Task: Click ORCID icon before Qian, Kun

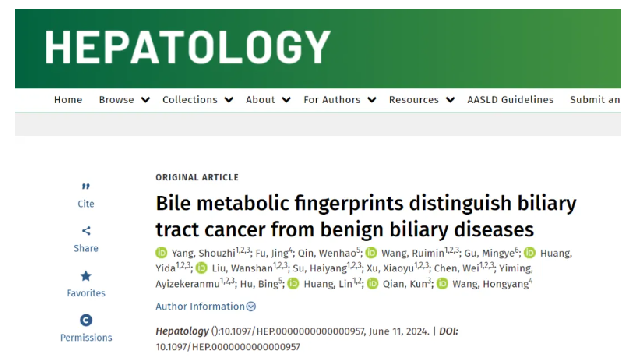Action: tap(372, 283)
